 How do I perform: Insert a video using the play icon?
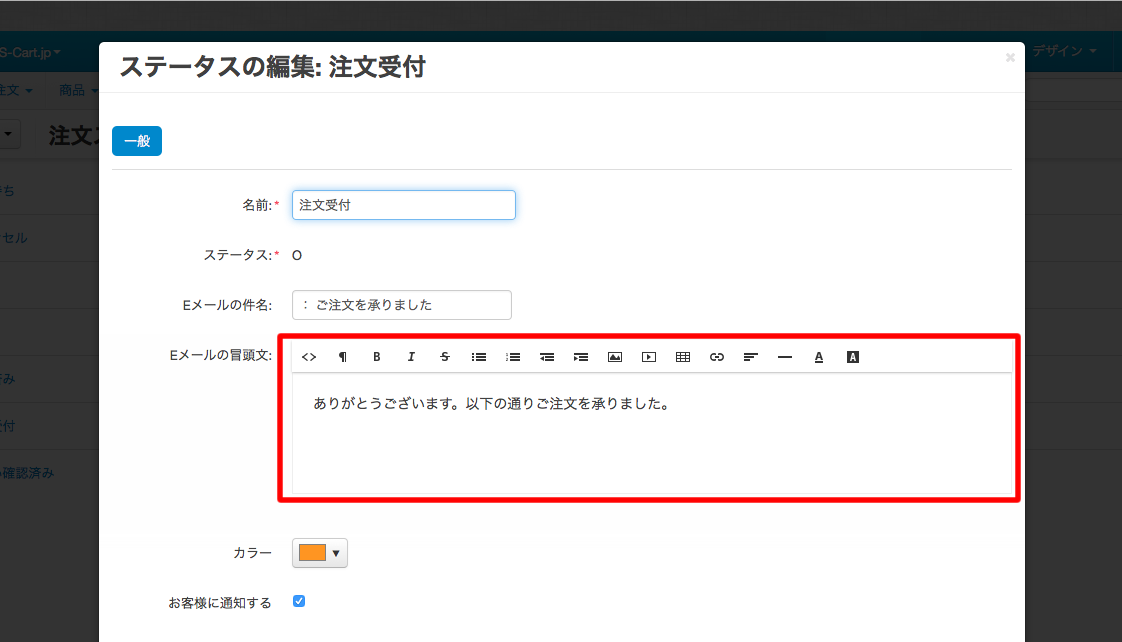click(x=649, y=357)
